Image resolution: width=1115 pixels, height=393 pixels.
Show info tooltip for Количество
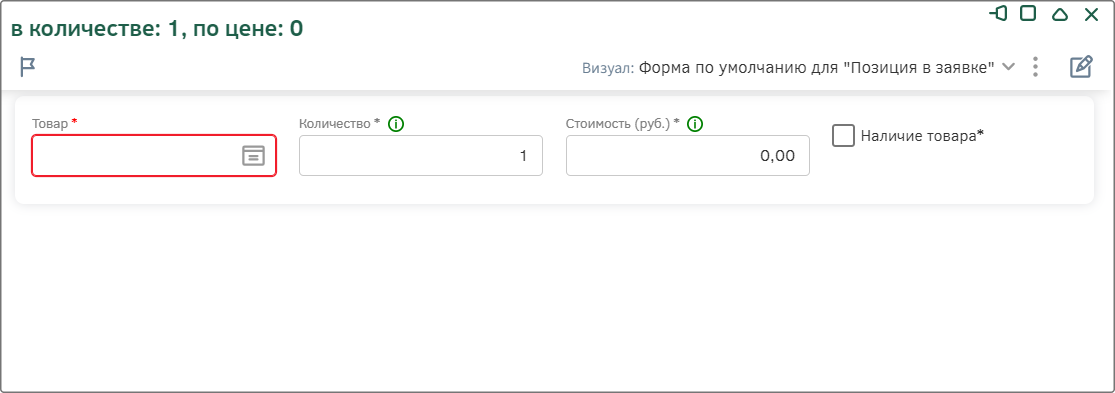coord(397,124)
